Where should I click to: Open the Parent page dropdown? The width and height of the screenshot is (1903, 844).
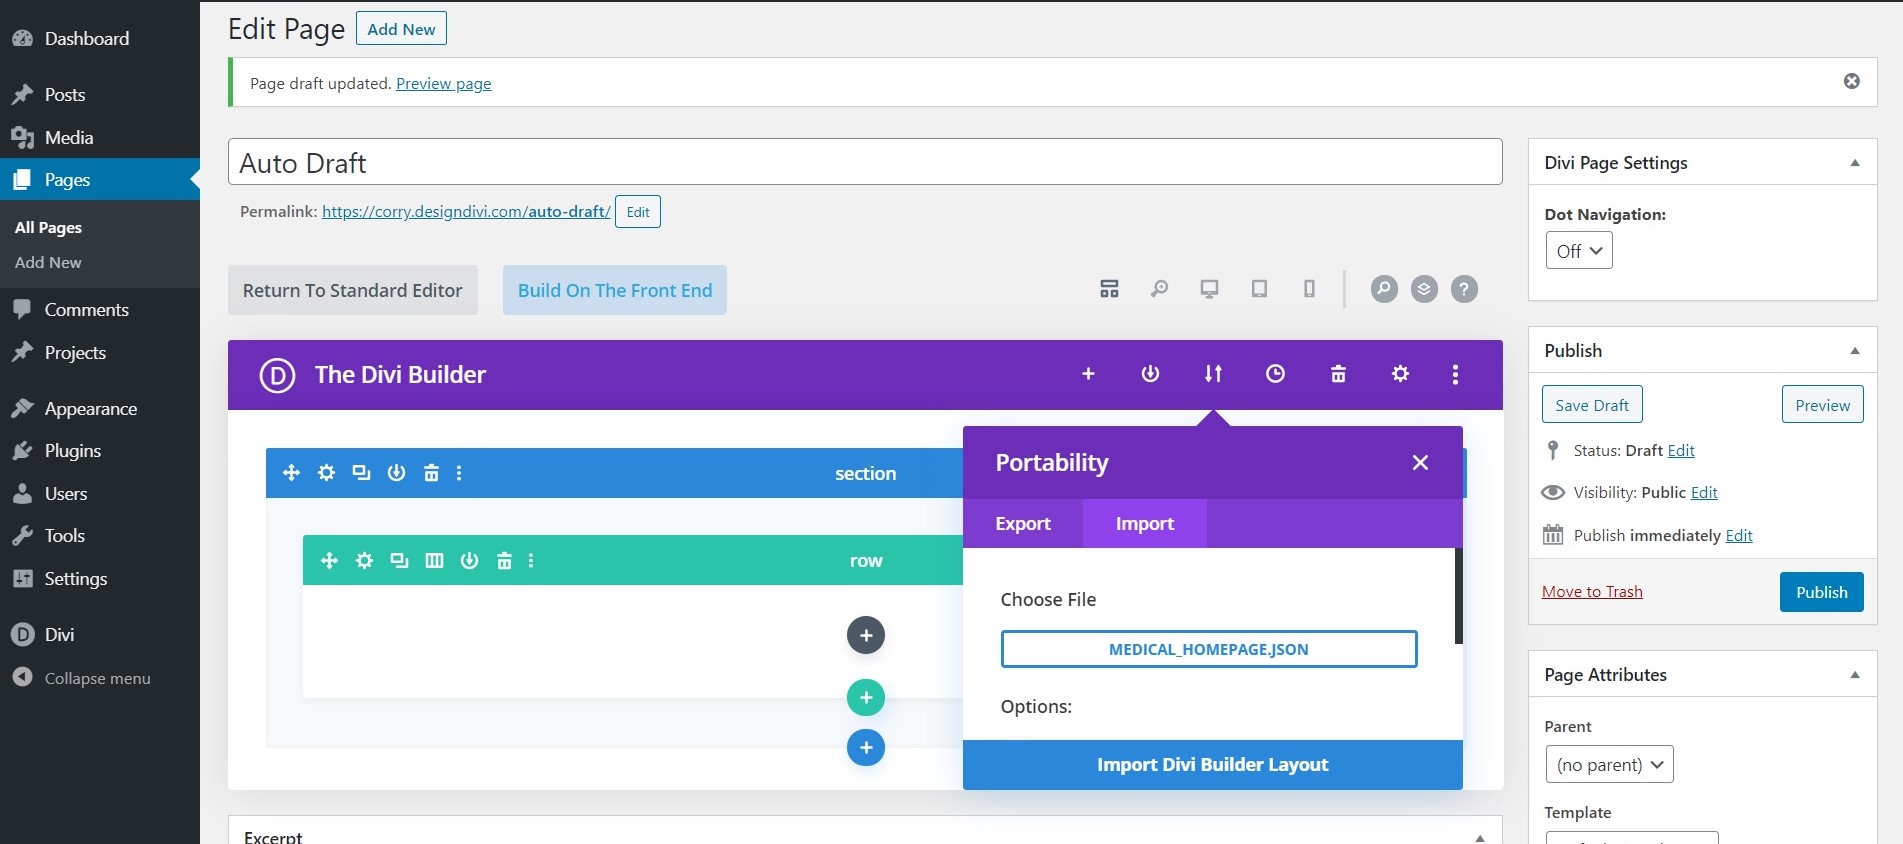(1609, 765)
